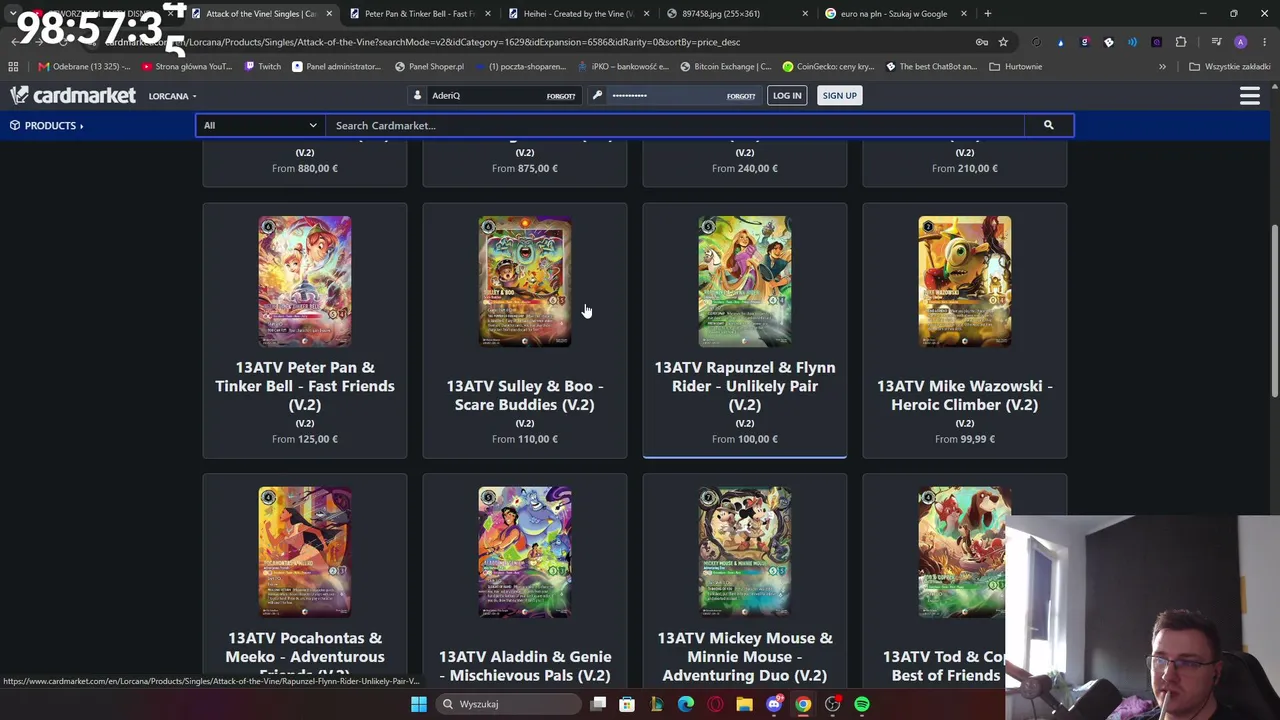Open the Twitch bookmark

point(263,67)
